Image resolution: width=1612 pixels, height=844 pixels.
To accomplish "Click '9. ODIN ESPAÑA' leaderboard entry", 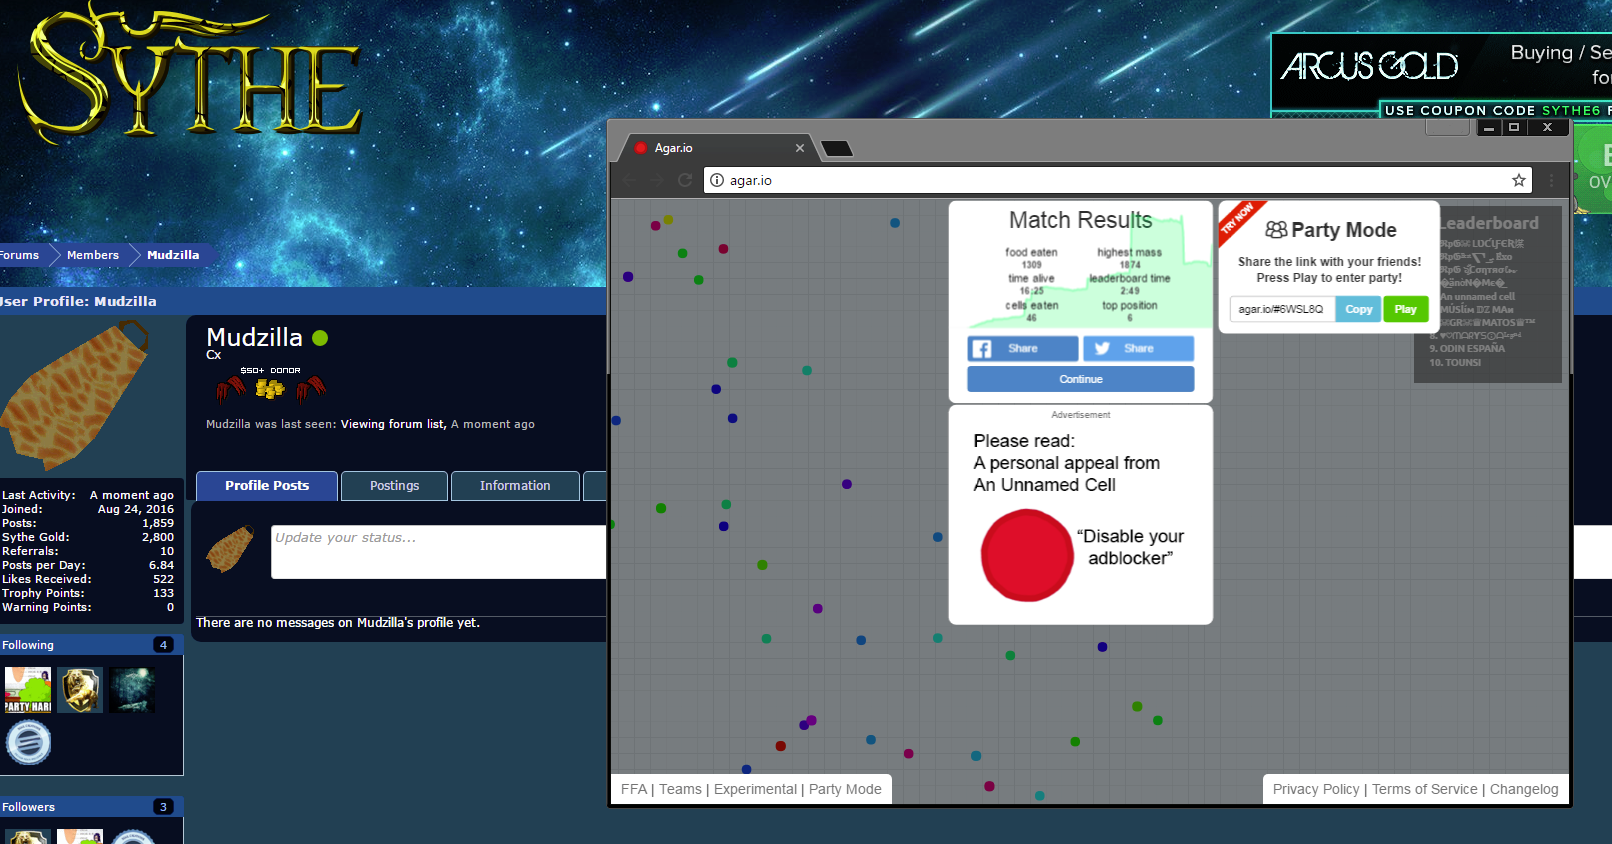I will 1467,348.
